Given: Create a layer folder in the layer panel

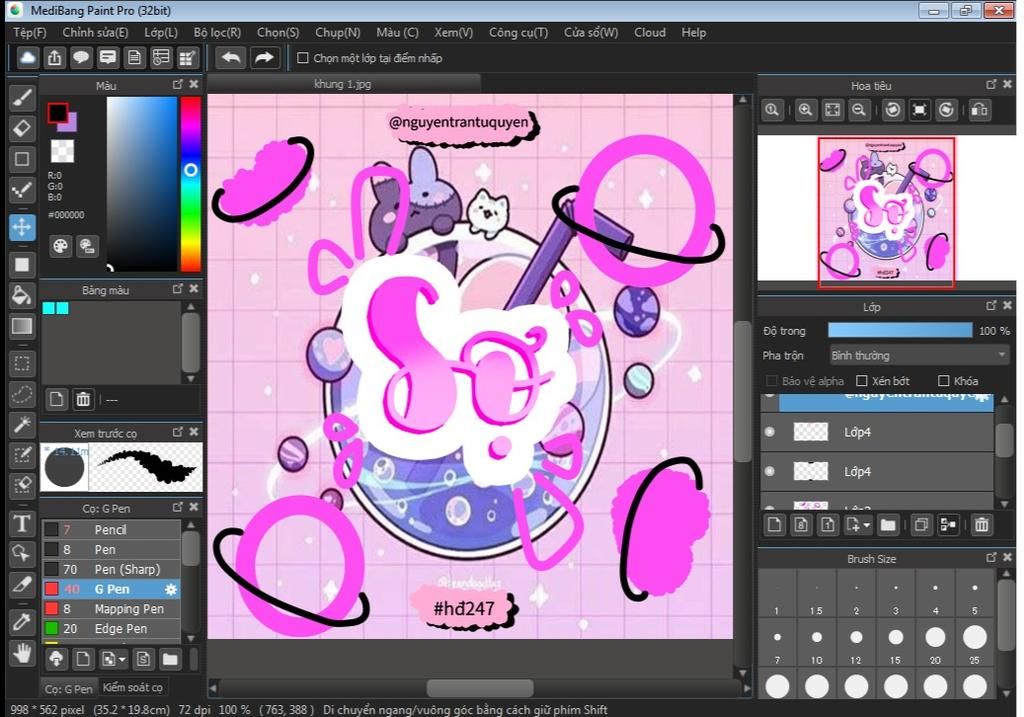Looking at the screenshot, I should pyautogui.click(x=888, y=524).
